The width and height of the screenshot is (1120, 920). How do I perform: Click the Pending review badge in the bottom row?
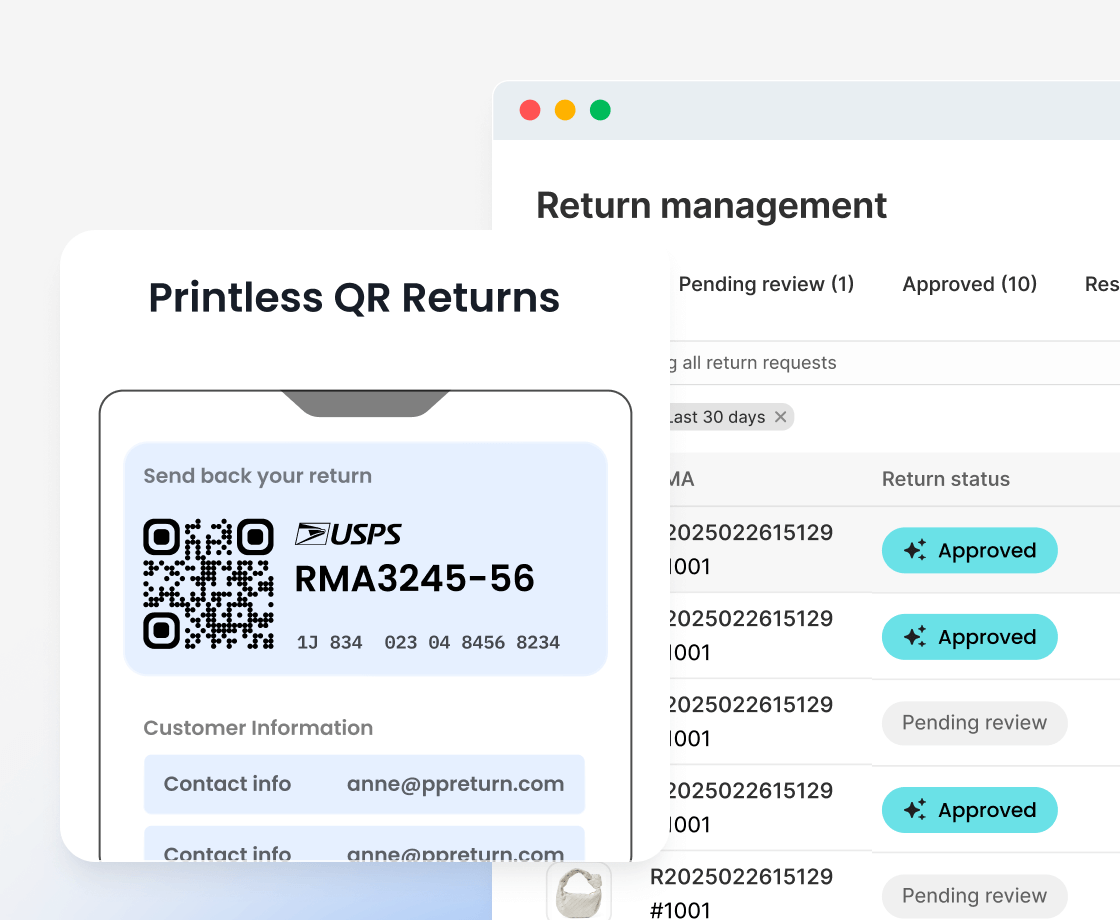pyautogui.click(x=974, y=896)
